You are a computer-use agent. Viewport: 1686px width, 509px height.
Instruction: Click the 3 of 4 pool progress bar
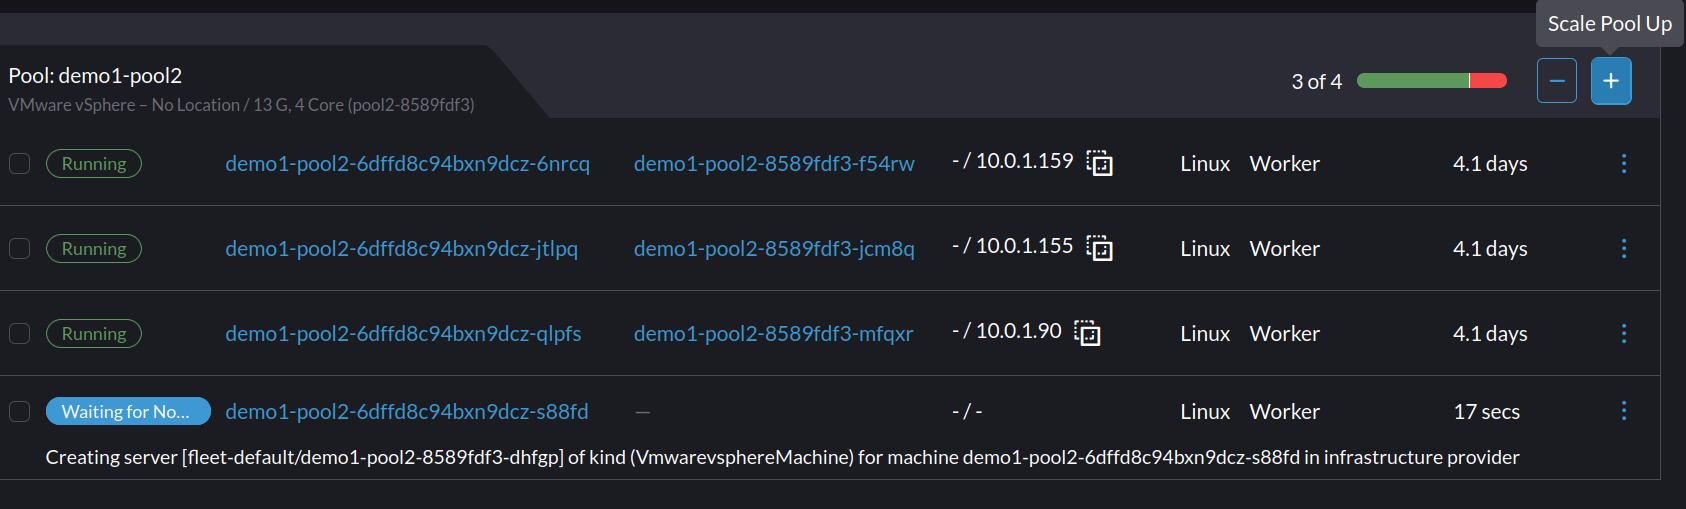pyautogui.click(x=1431, y=81)
